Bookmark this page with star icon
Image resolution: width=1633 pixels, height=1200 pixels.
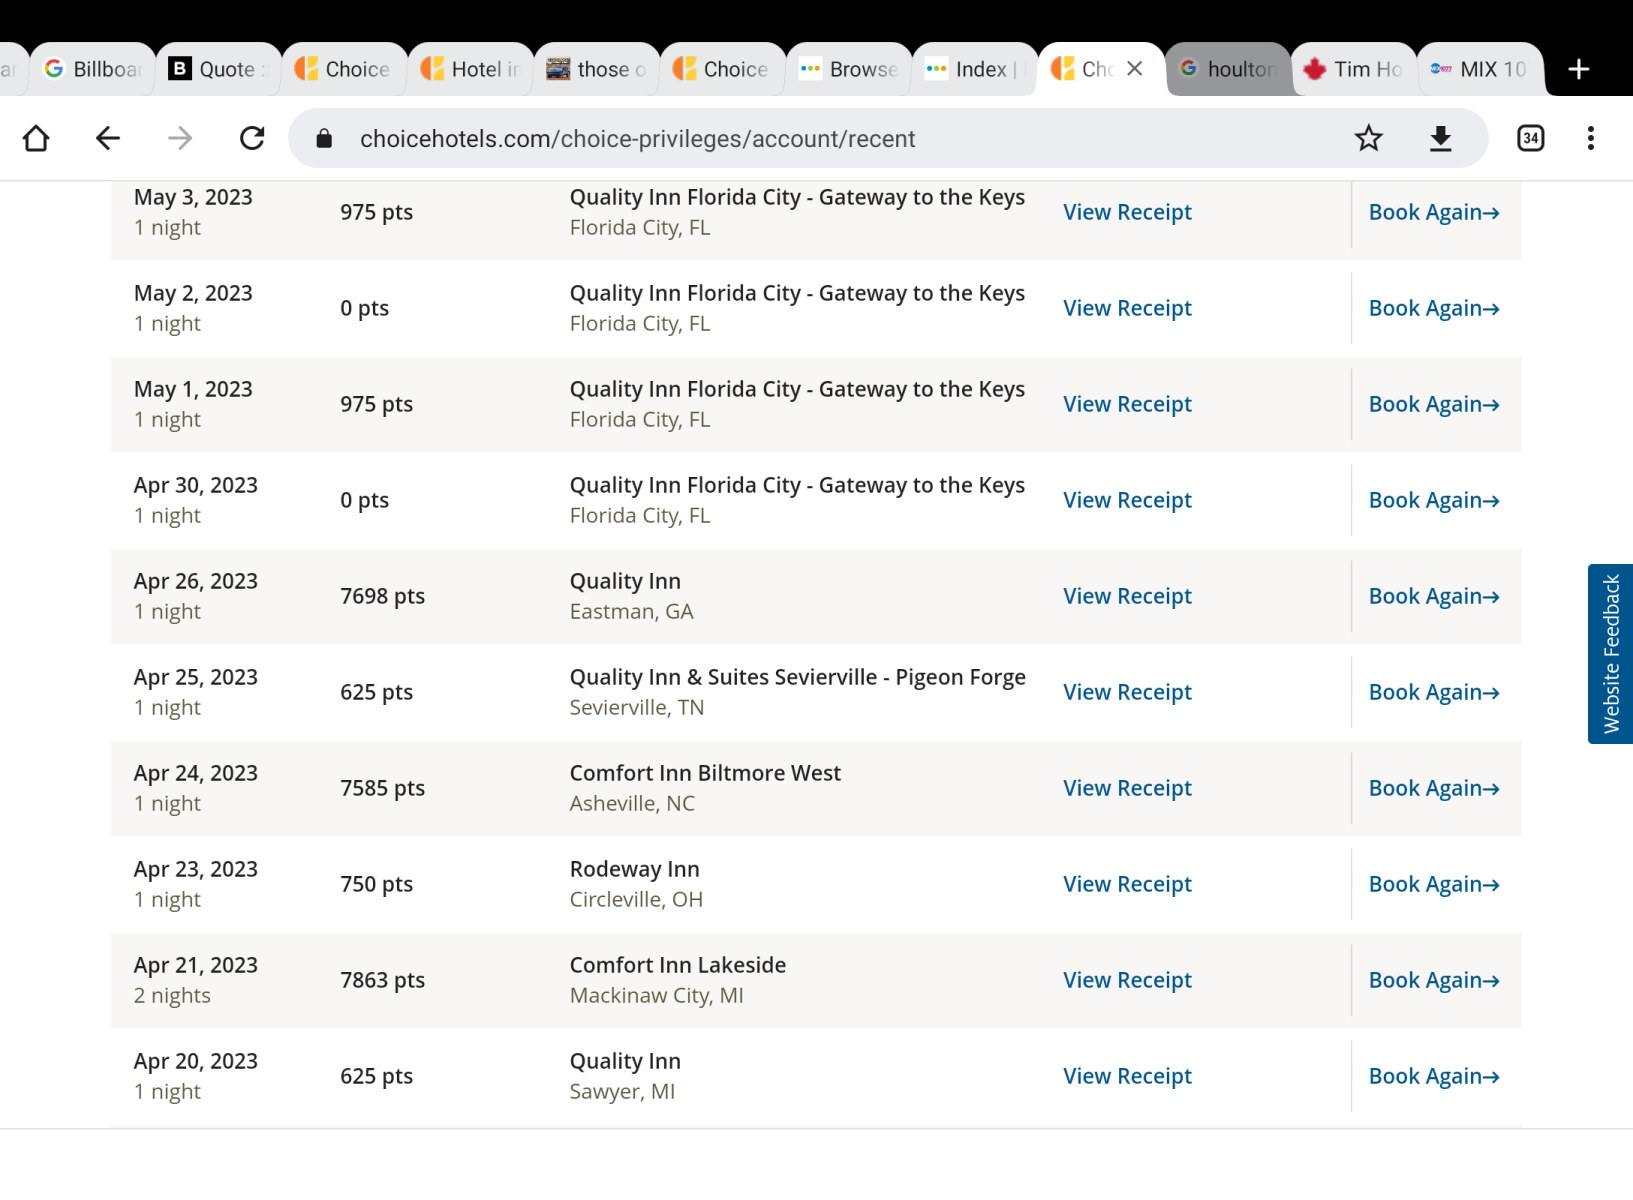(x=1368, y=138)
